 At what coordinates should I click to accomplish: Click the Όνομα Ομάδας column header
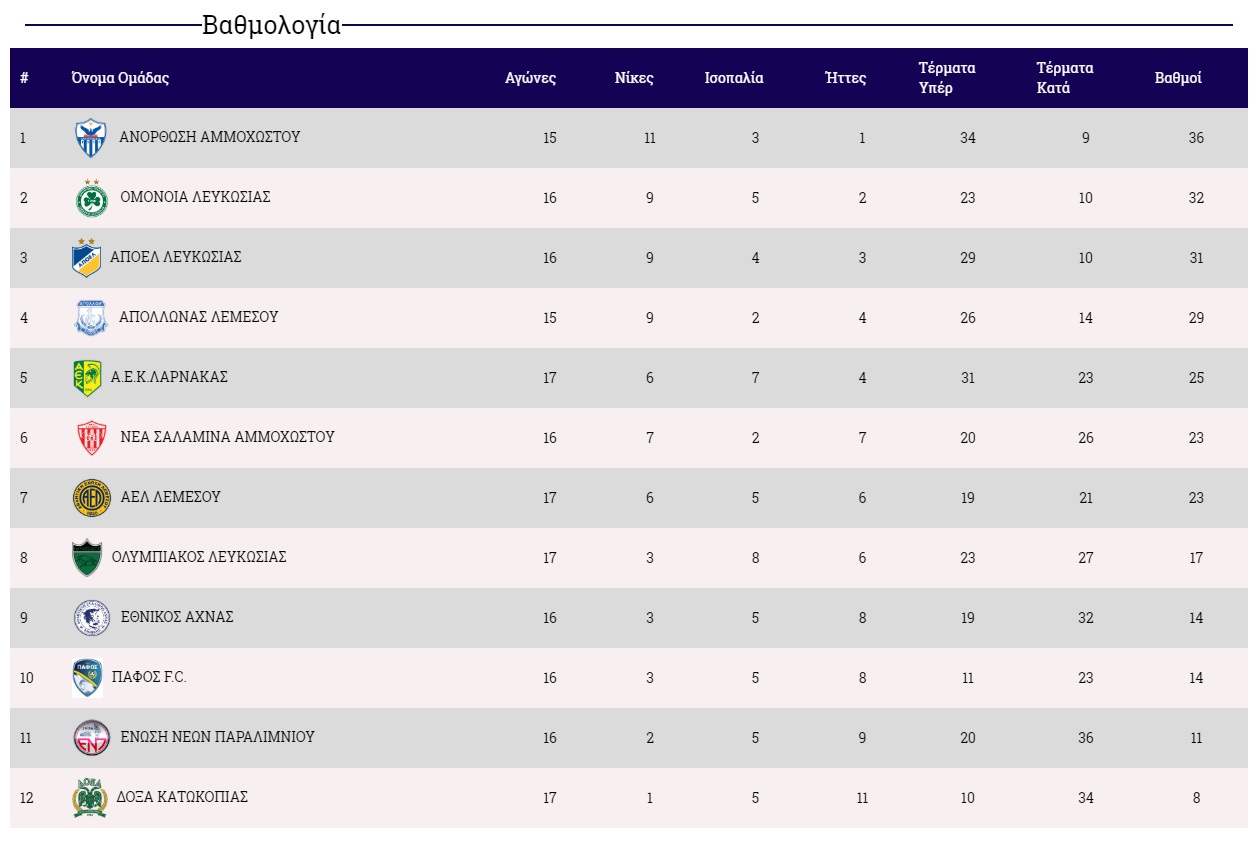click(x=120, y=78)
